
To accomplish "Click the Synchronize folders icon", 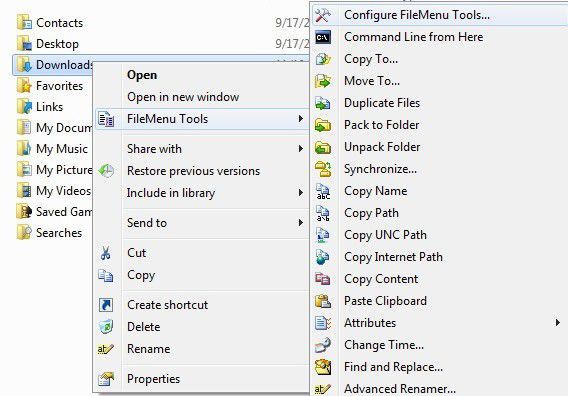I will (323, 169).
